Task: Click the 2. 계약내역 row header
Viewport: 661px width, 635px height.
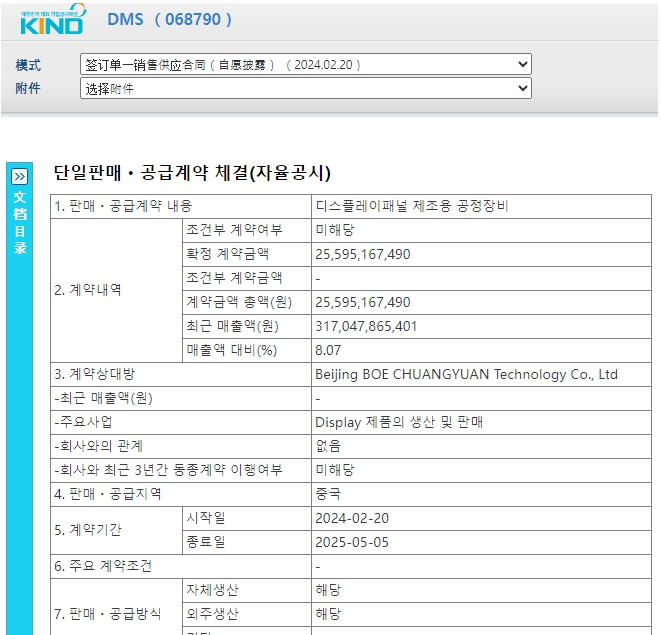Action: pos(87,290)
